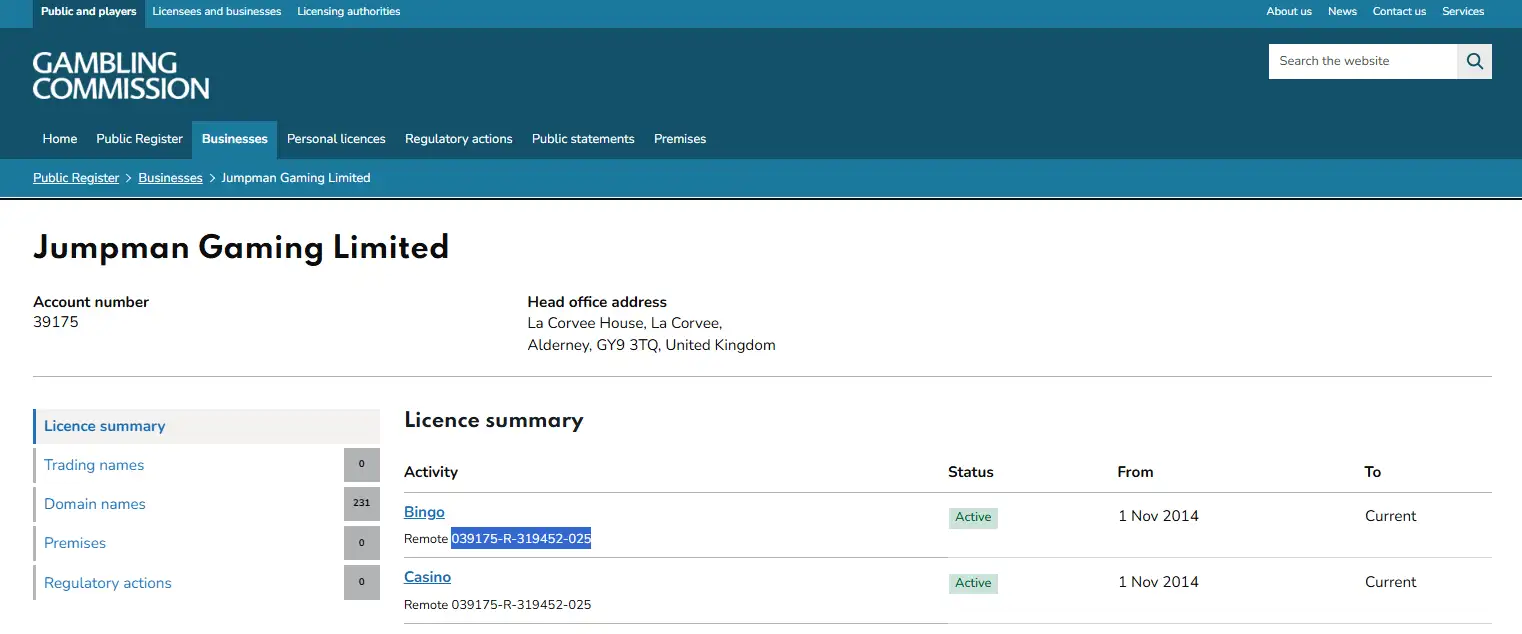1522x634 pixels.
Task: Open the Casino activity link
Action: coord(427,577)
